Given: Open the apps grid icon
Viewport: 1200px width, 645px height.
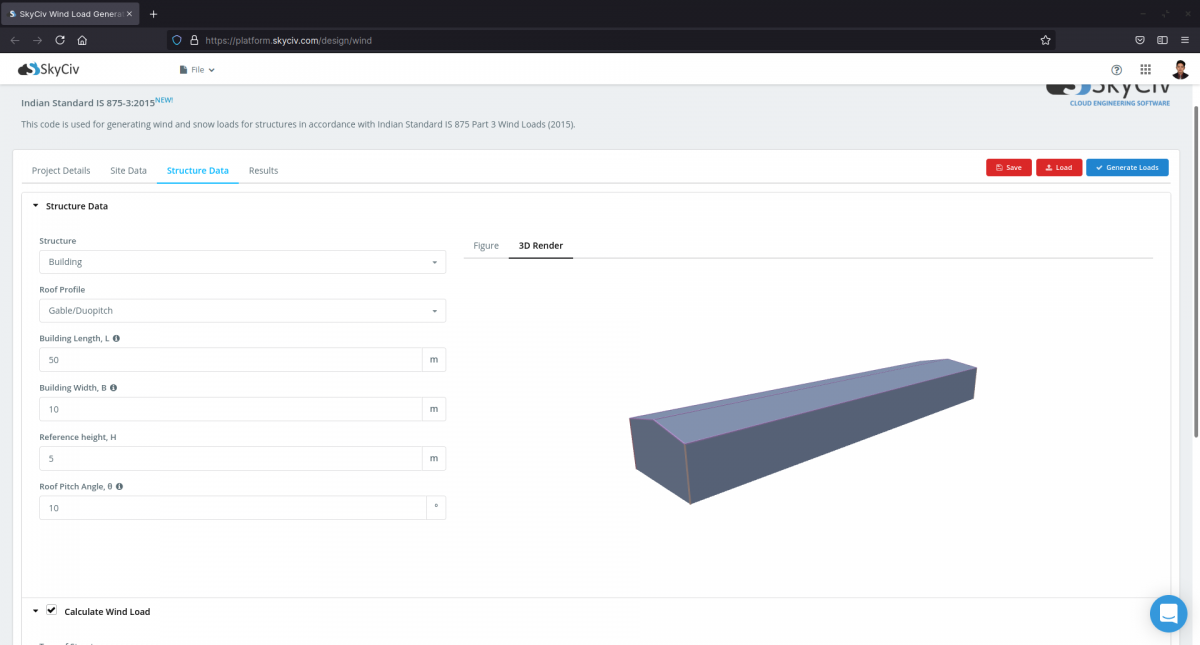Looking at the screenshot, I should pyautogui.click(x=1146, y=70).
